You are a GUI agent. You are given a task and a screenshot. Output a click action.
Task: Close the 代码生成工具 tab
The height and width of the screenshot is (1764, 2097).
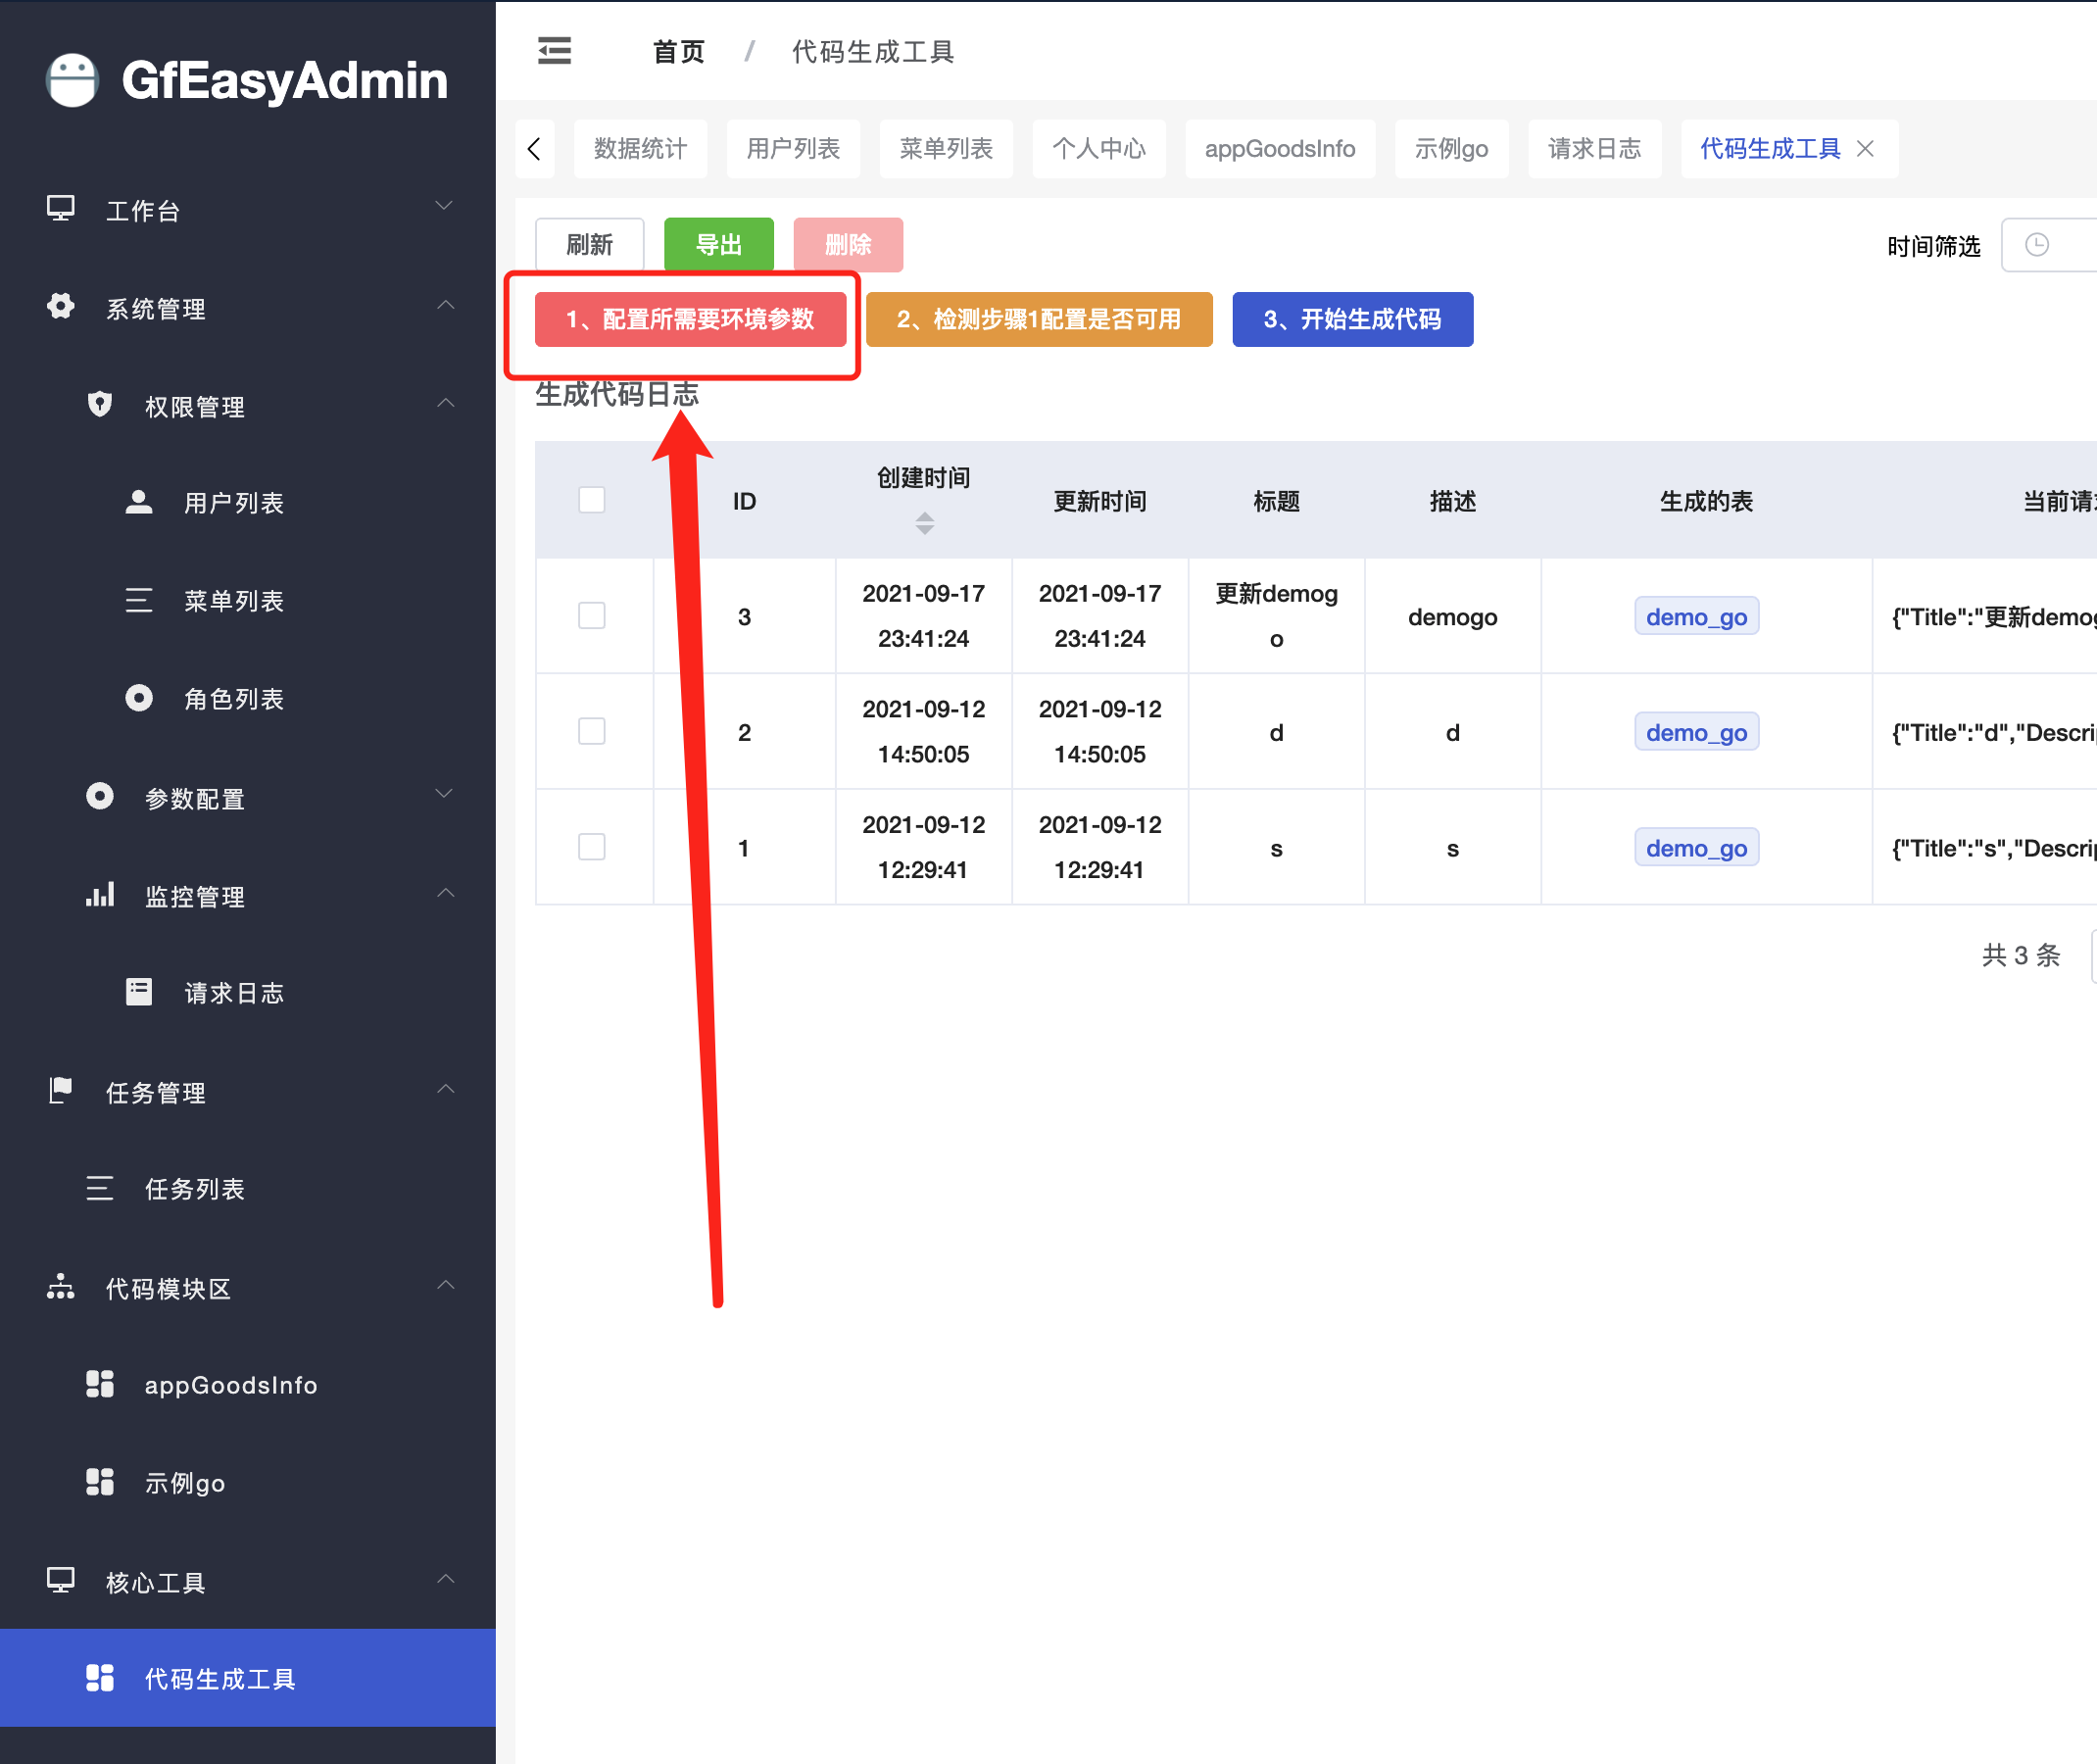(x=1865, y=149)
